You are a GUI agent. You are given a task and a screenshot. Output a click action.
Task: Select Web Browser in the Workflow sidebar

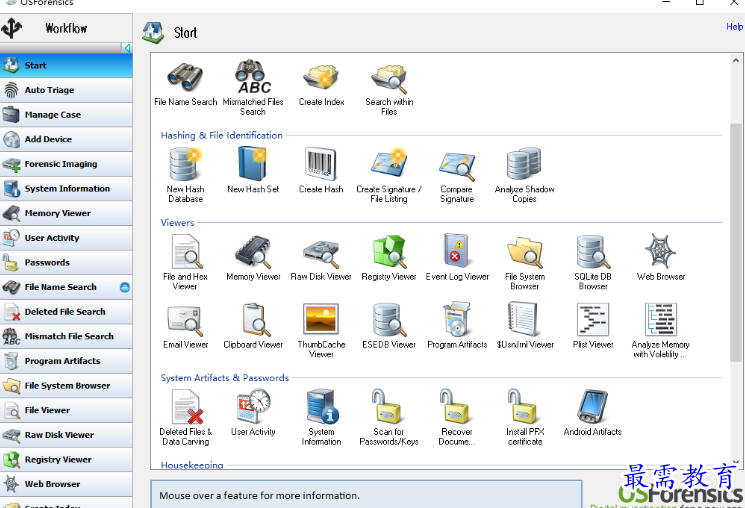tap(66, 484)
